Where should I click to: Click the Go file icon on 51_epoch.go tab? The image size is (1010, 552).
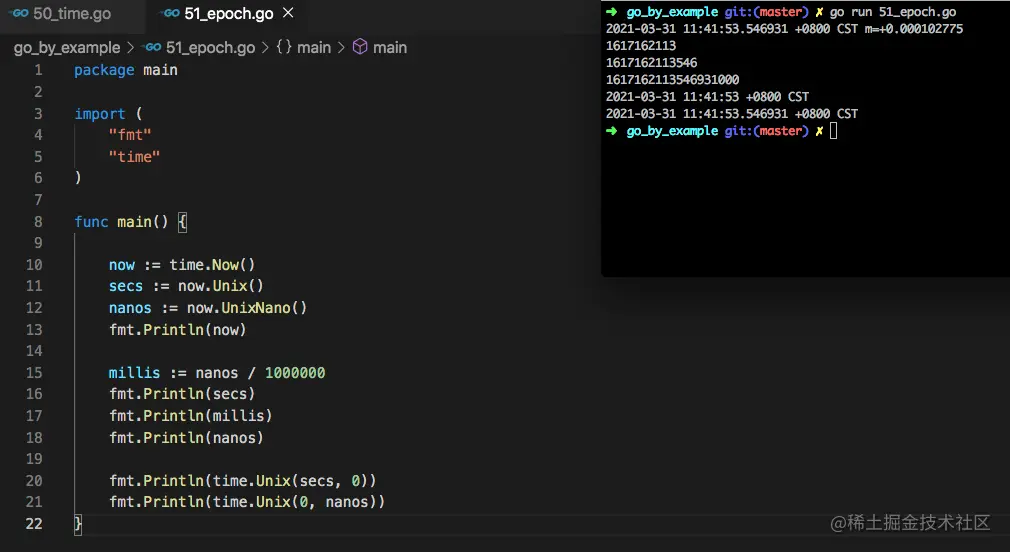tap(170, 14)
